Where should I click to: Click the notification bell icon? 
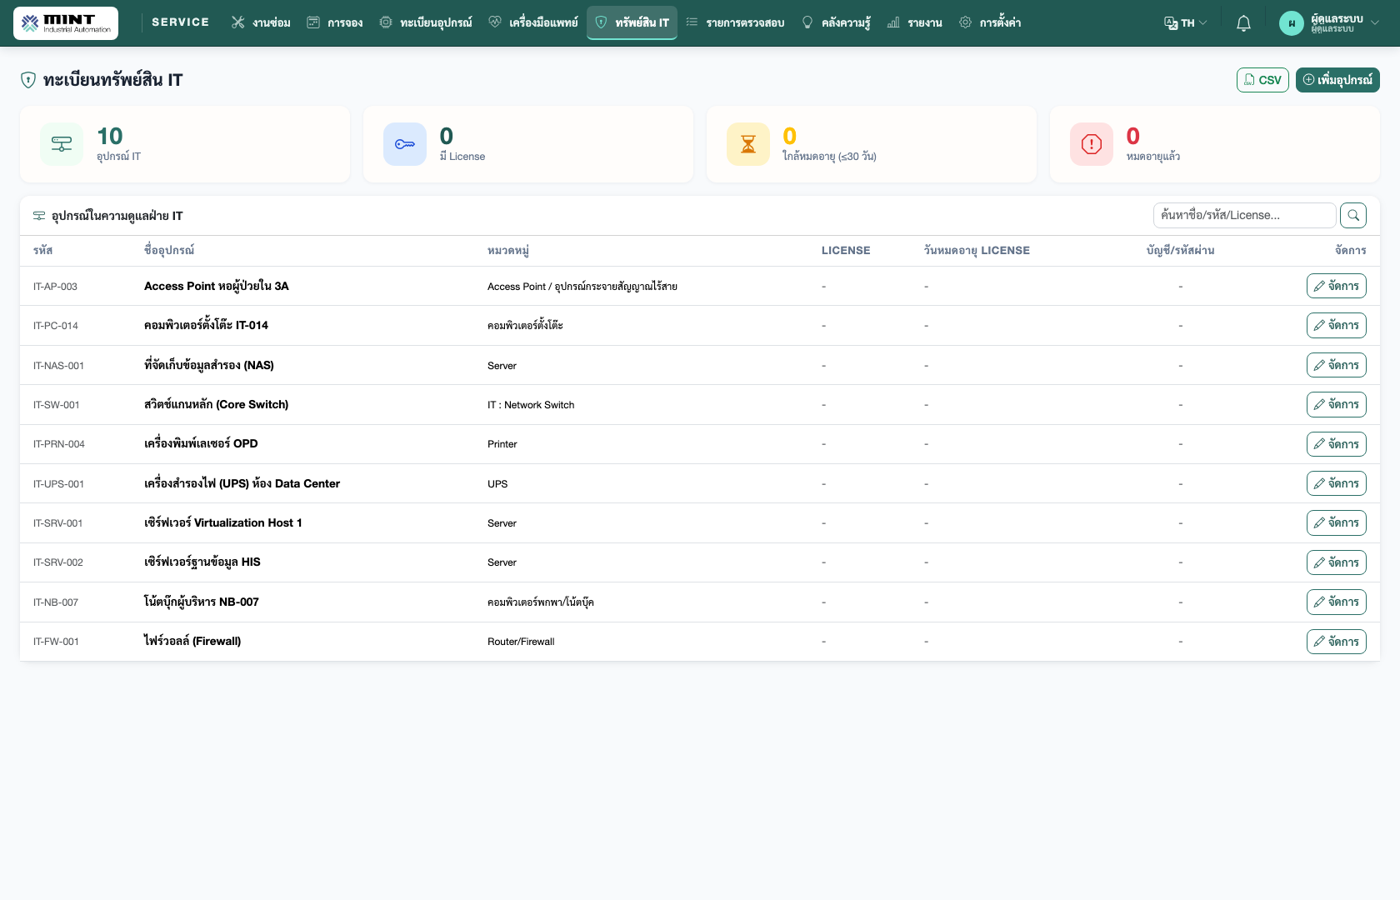[x=1243, y=23]
